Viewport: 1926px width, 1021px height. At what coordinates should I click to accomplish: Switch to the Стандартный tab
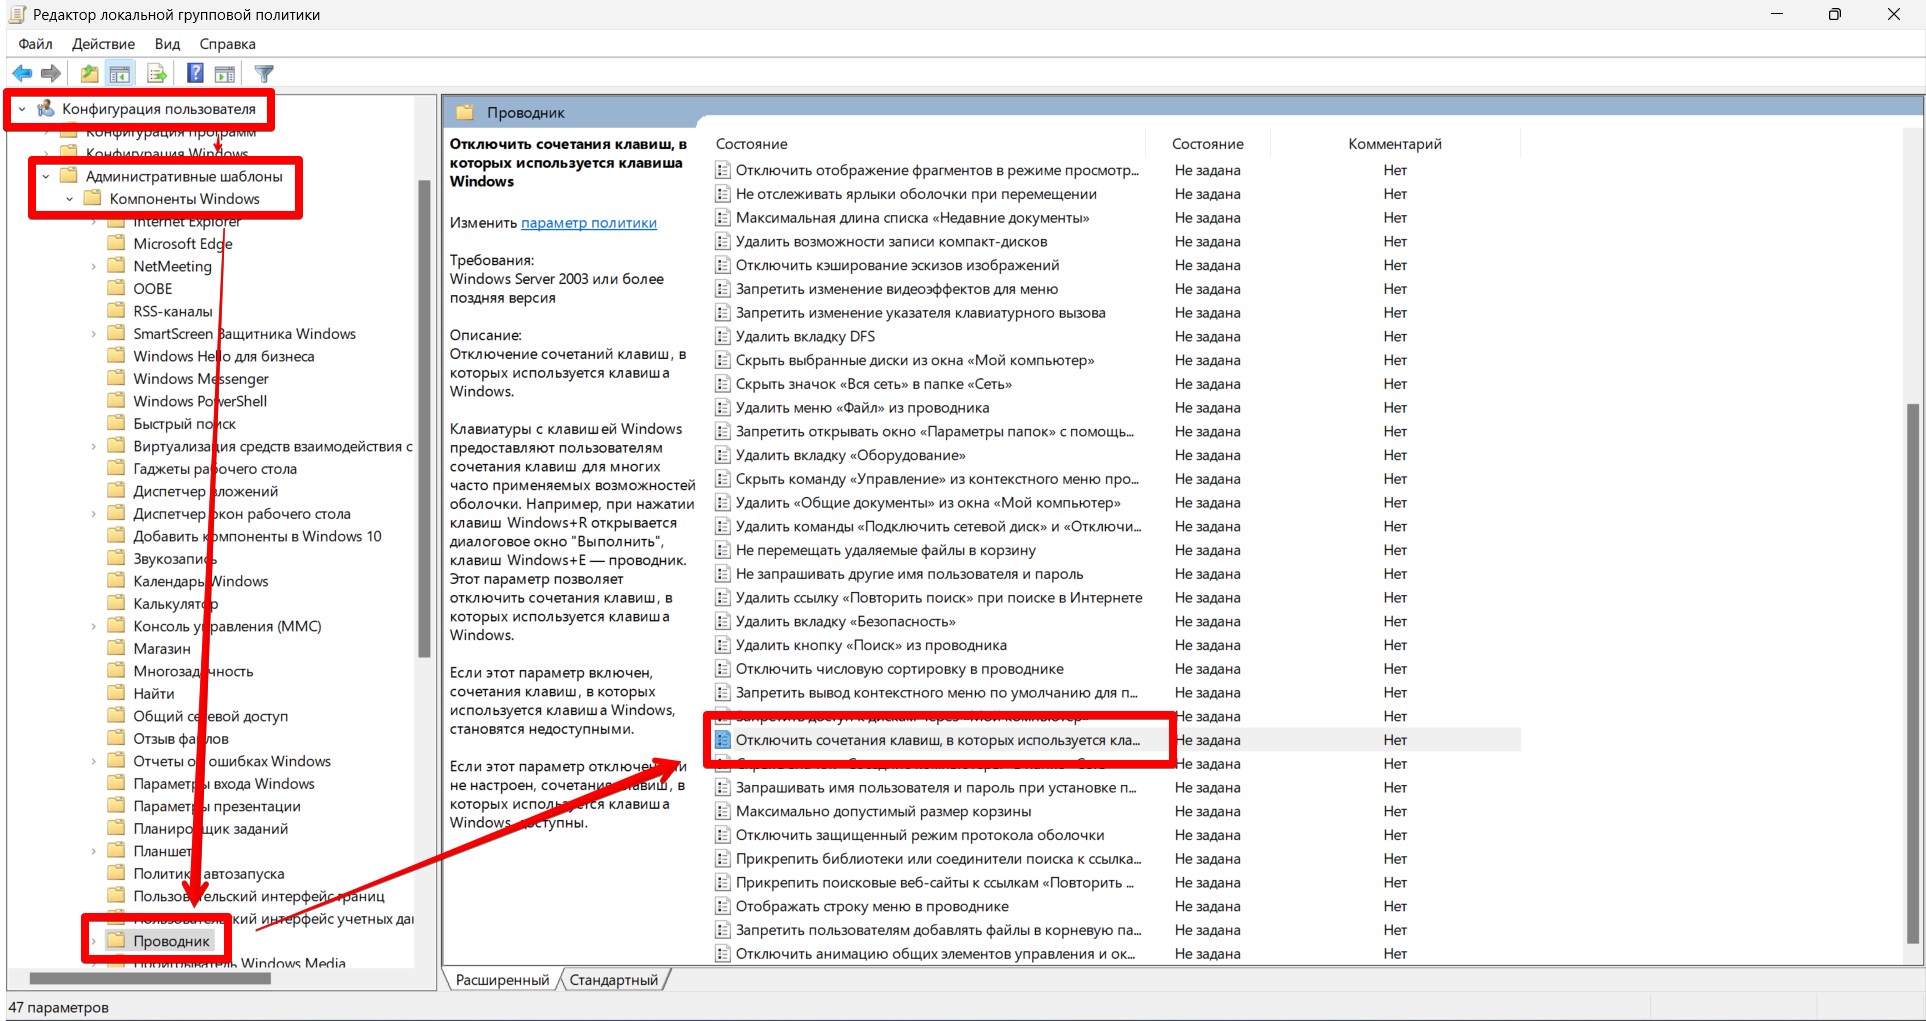pos(613,980)
